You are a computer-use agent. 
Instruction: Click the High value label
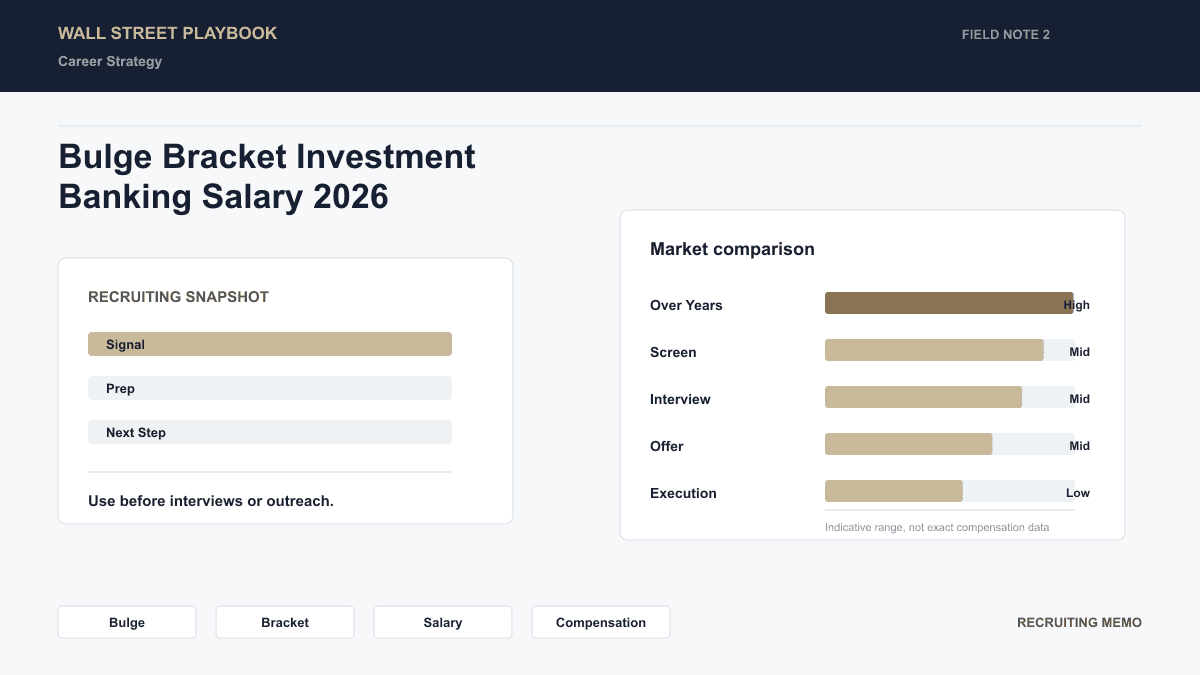[x=1077, y=305]
